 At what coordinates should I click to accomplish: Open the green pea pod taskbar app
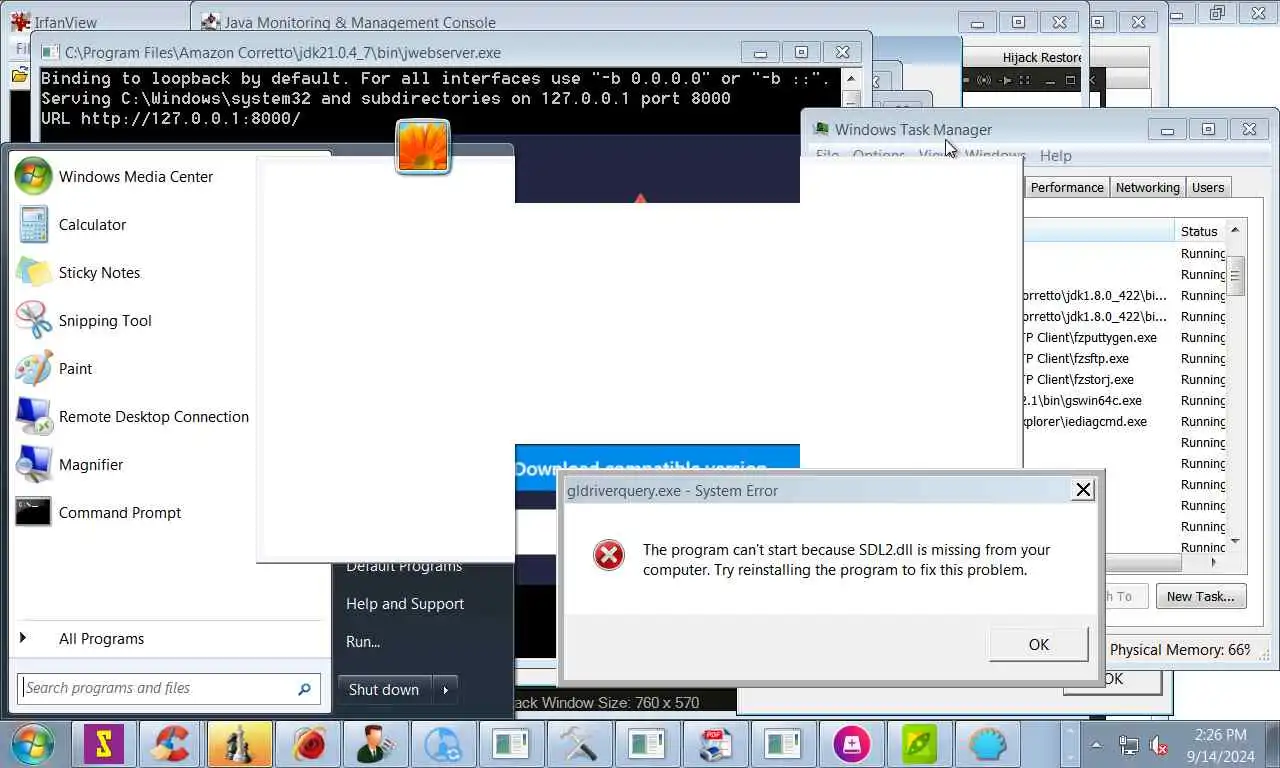(x=919, y=744)
